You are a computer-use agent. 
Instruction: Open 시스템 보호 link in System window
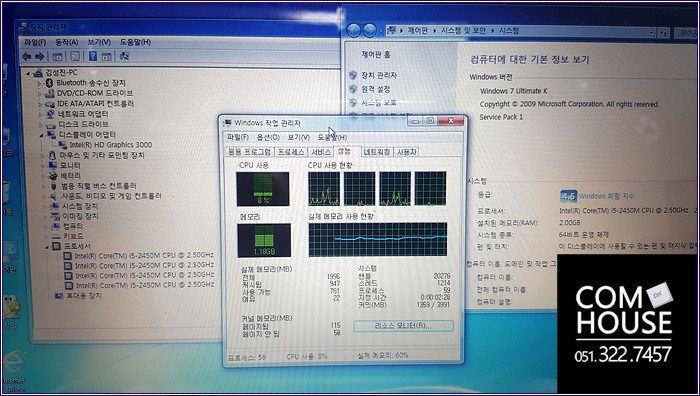[379, 103]
